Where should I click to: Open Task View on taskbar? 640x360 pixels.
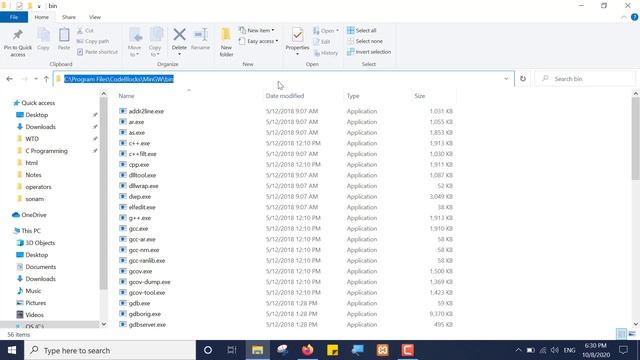point(232,350)
